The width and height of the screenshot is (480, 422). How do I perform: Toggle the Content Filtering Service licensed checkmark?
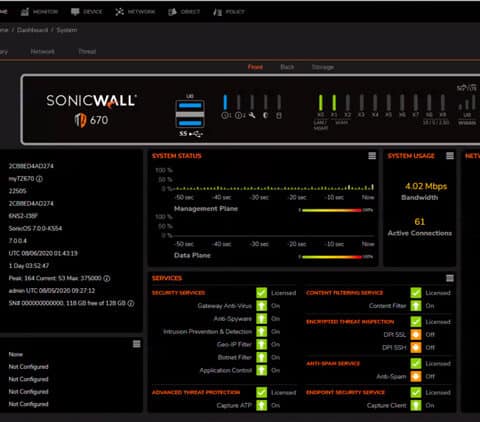coord(416,293)
